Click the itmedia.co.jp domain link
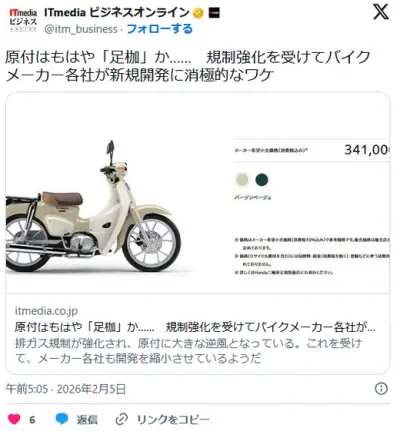The height and width of the screenshot is (431, 400). pyautogui.click(x=46, y=311)
